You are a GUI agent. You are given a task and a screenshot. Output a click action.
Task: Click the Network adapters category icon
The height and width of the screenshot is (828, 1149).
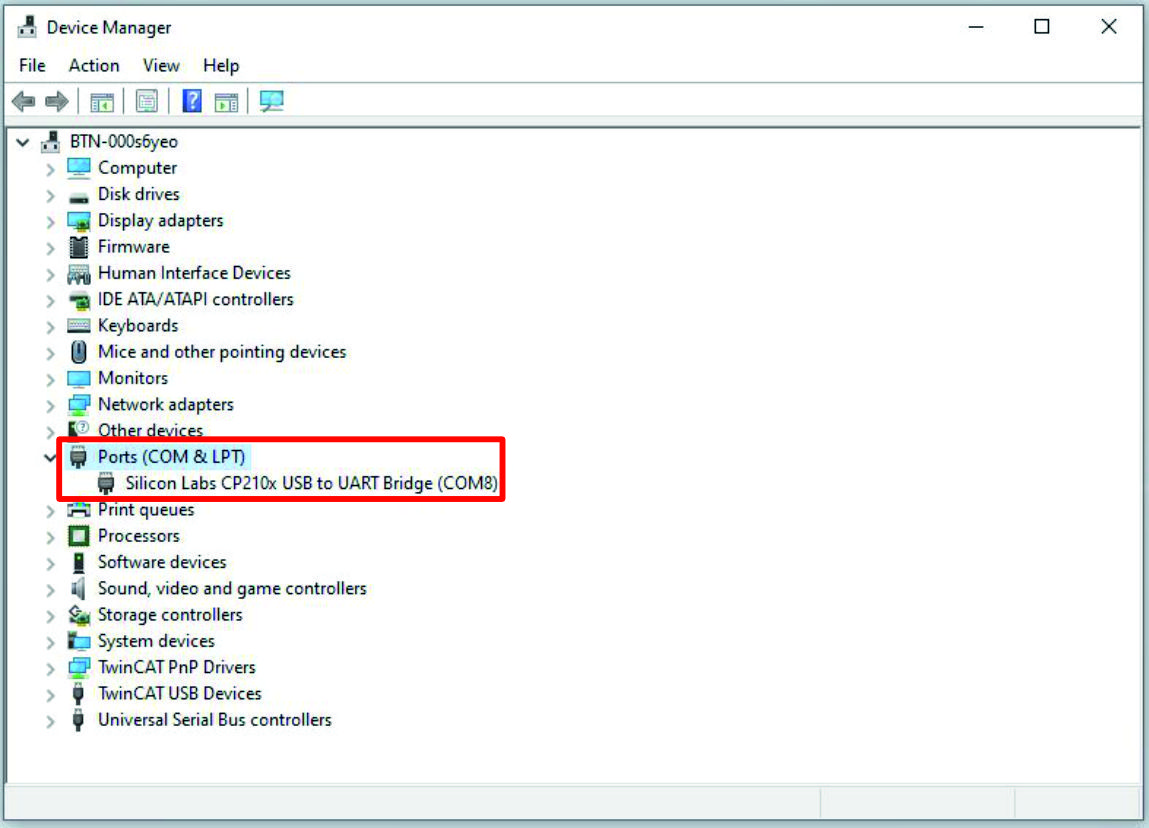pos(78,404)
